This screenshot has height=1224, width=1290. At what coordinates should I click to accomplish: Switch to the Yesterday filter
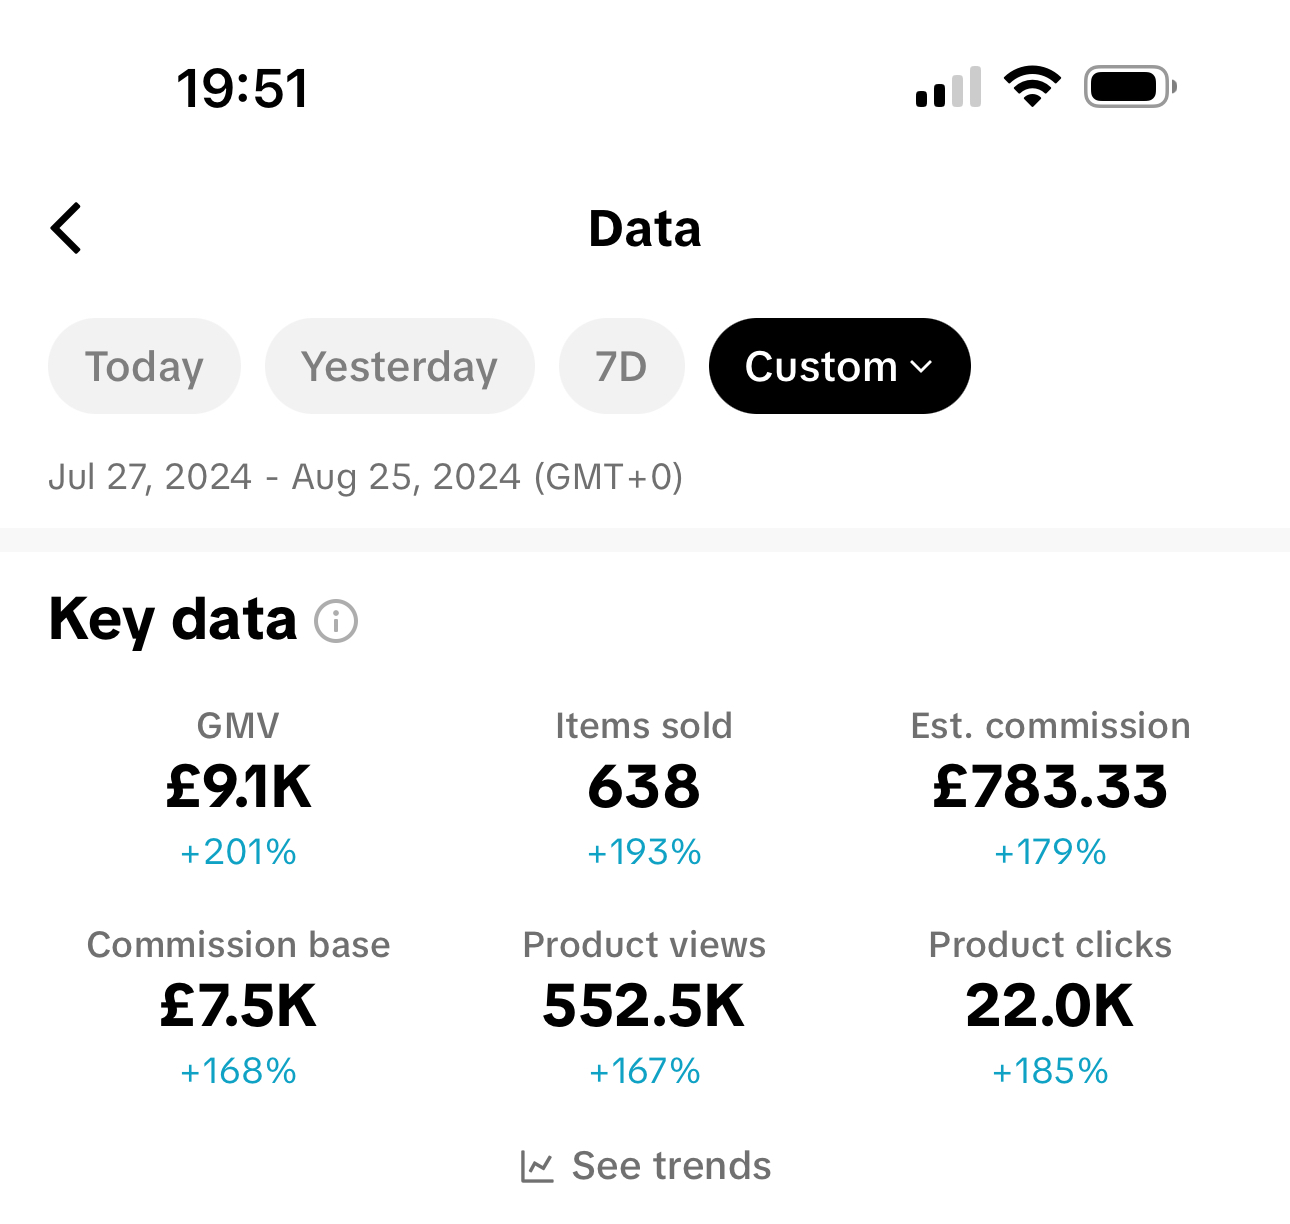tap(399, 366)
